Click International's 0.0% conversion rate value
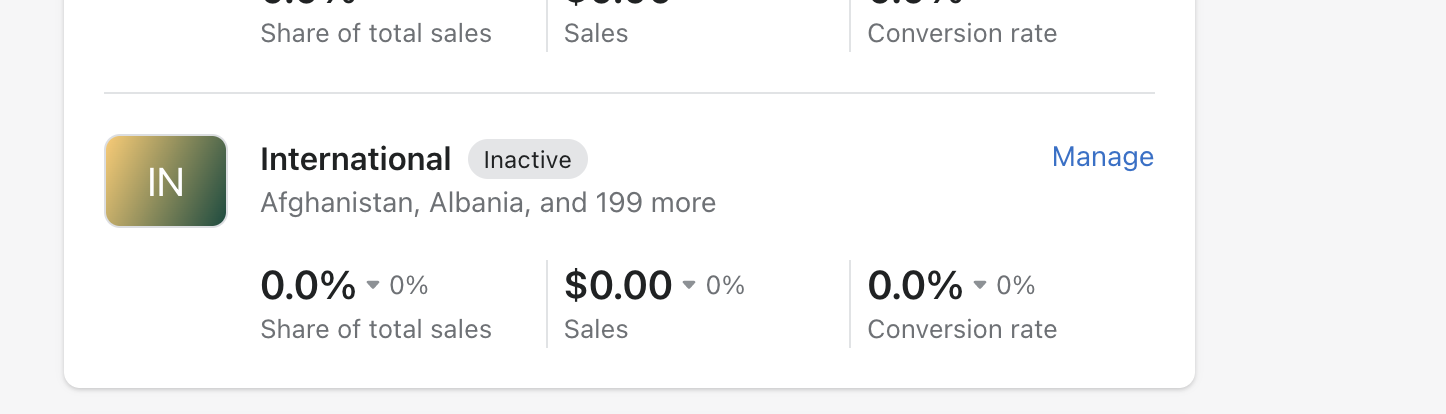Image resolution: width=1446 pixels, height=414 pixels. [915, 286]
